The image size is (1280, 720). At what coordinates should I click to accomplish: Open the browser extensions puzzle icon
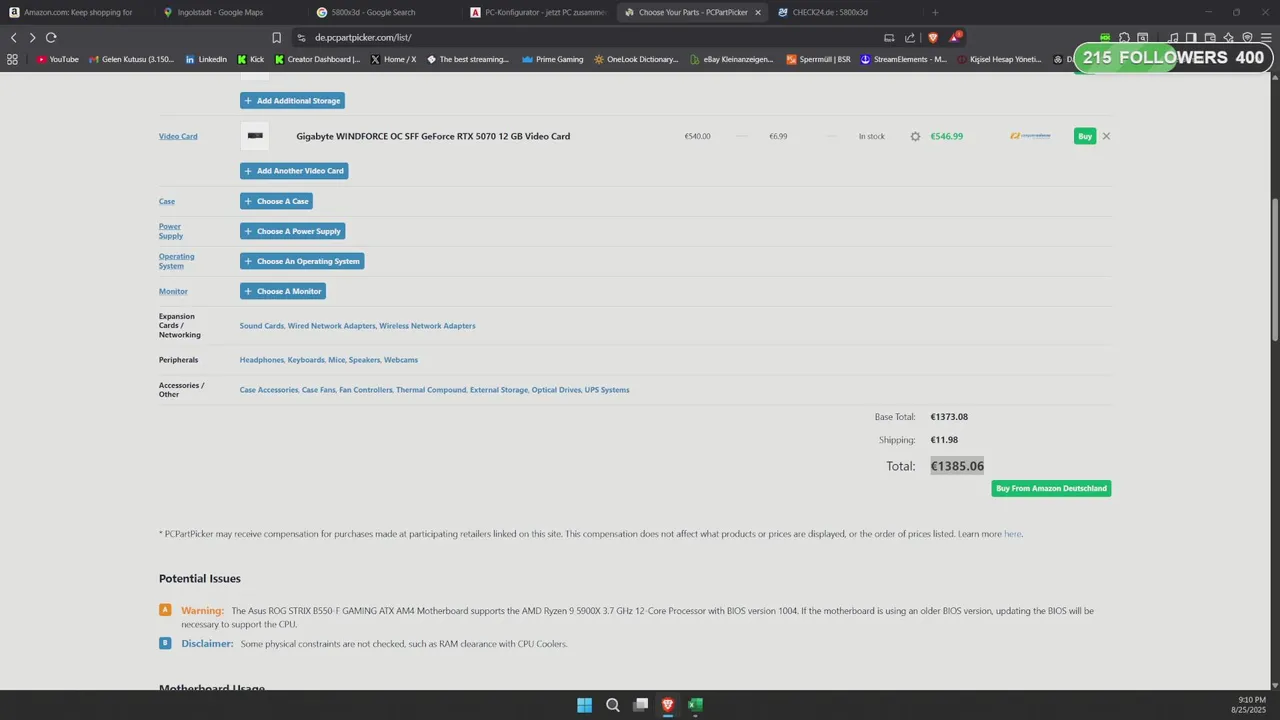coord(1124,37)
